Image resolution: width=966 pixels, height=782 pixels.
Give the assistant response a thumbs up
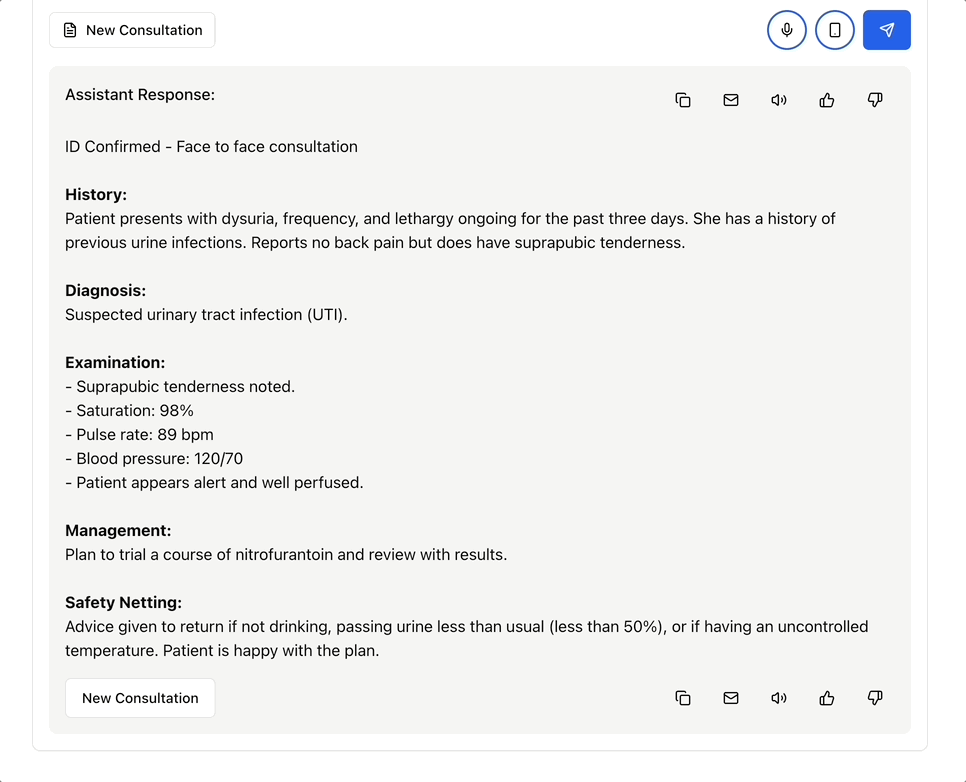[x=827, y=99]
